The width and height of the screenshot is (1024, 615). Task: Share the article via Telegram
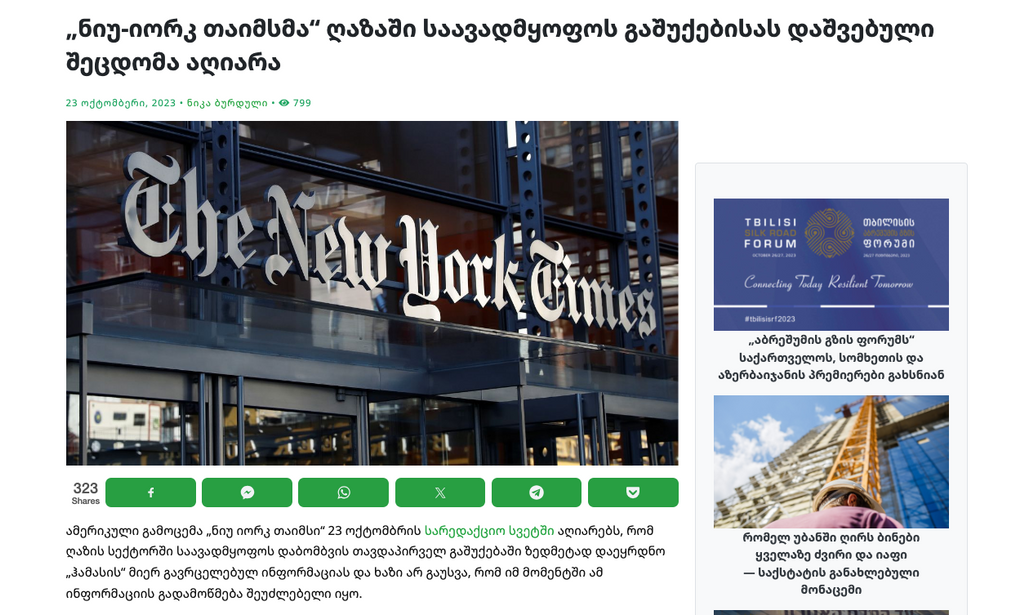(x=536, y=492)
